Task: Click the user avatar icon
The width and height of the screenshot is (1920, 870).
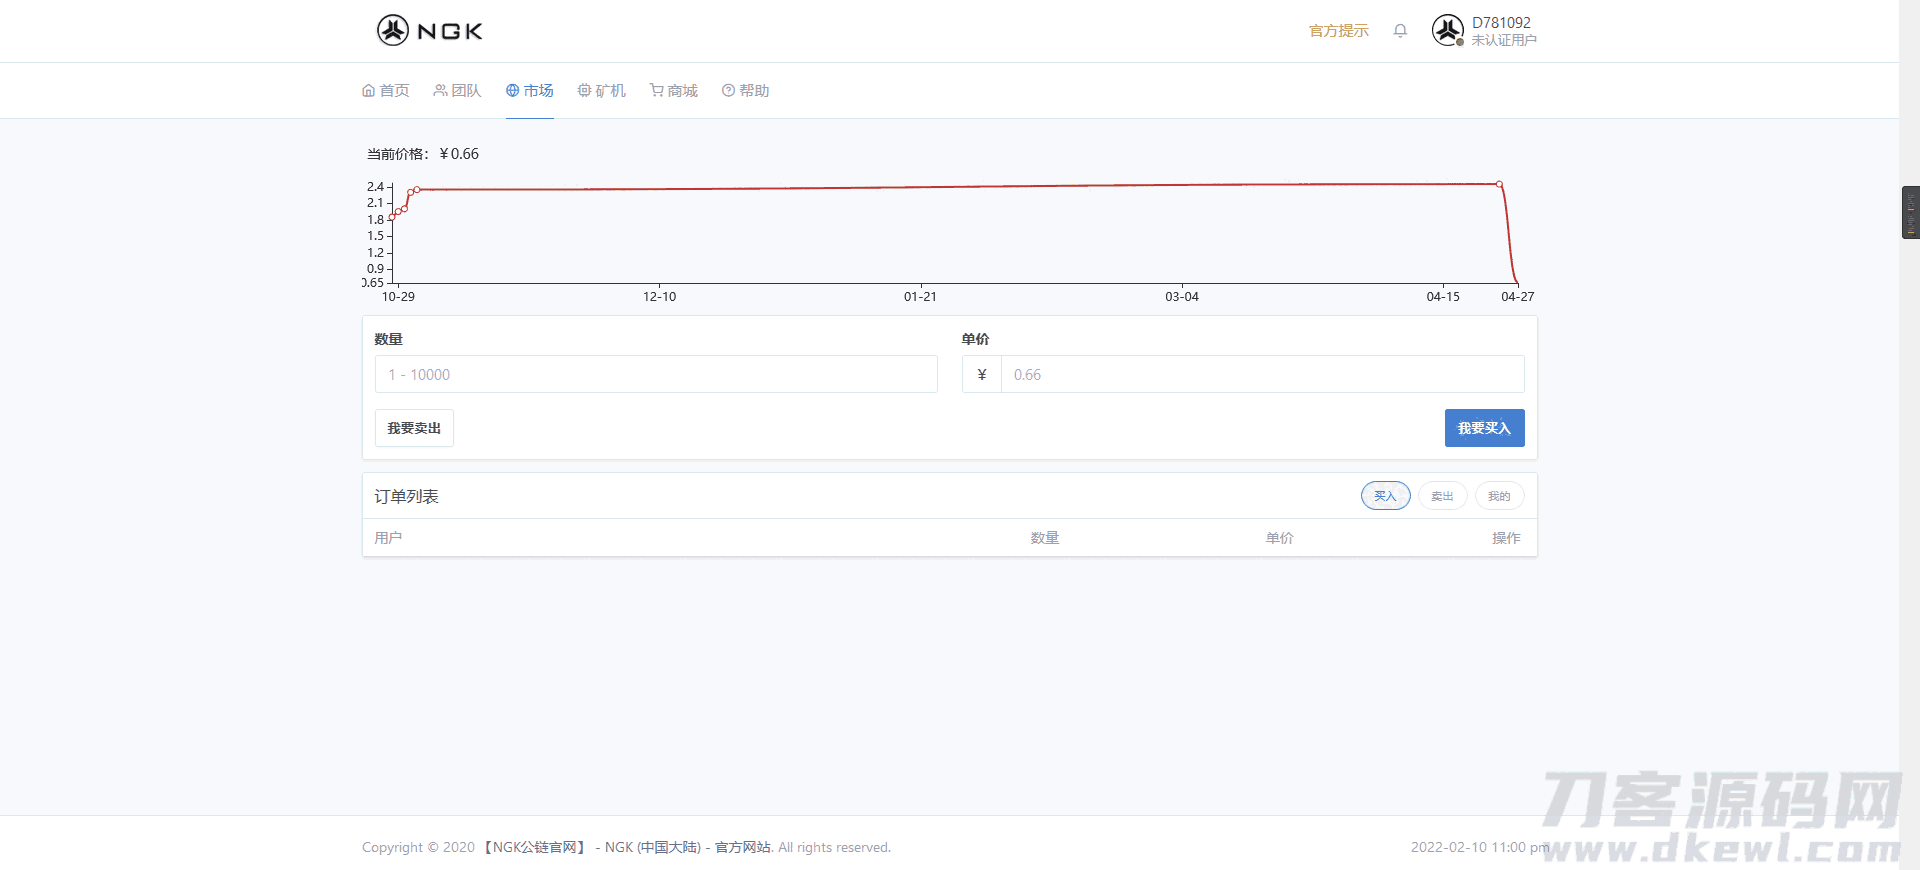Action: [1447, 31]
